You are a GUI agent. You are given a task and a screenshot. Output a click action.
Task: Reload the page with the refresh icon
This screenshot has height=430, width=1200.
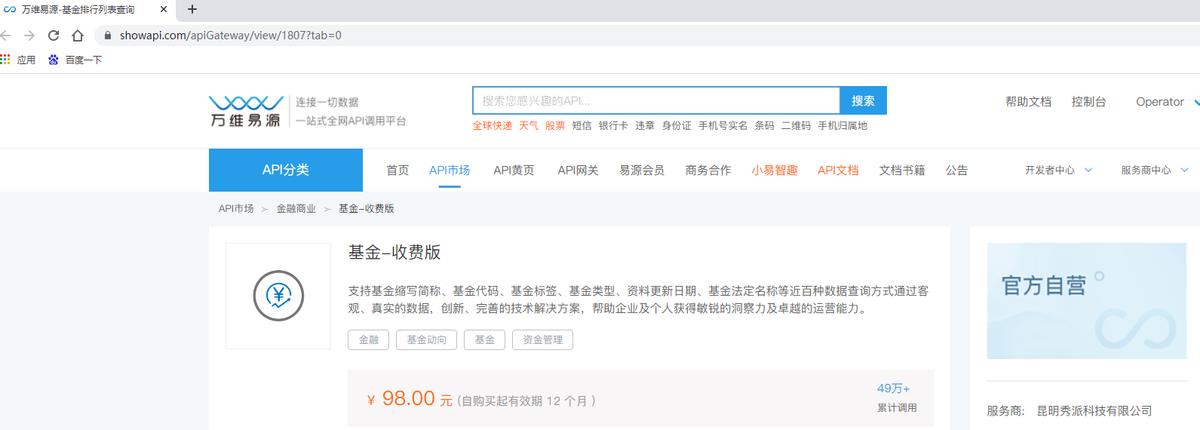53,34
